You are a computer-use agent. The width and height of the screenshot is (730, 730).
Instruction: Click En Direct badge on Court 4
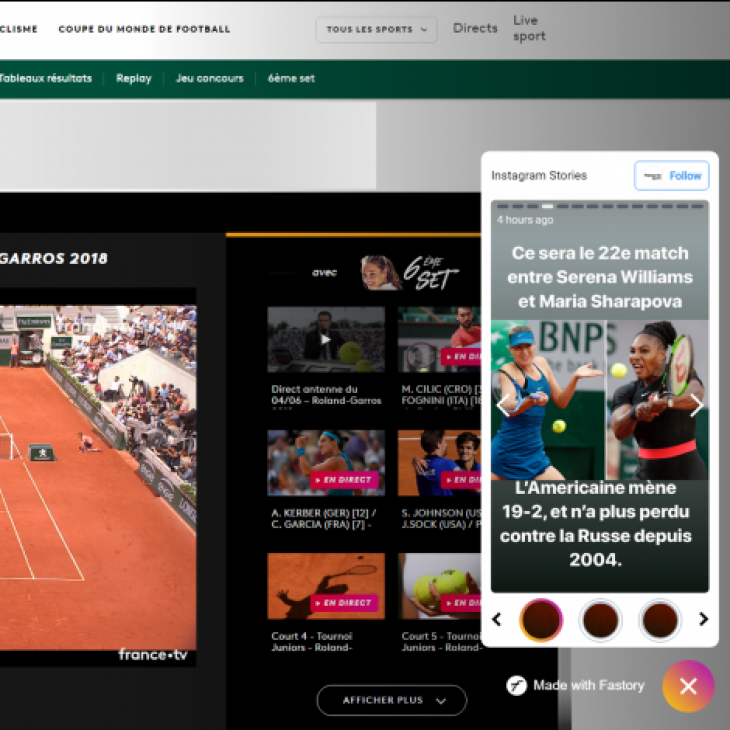tap(344, 602)
